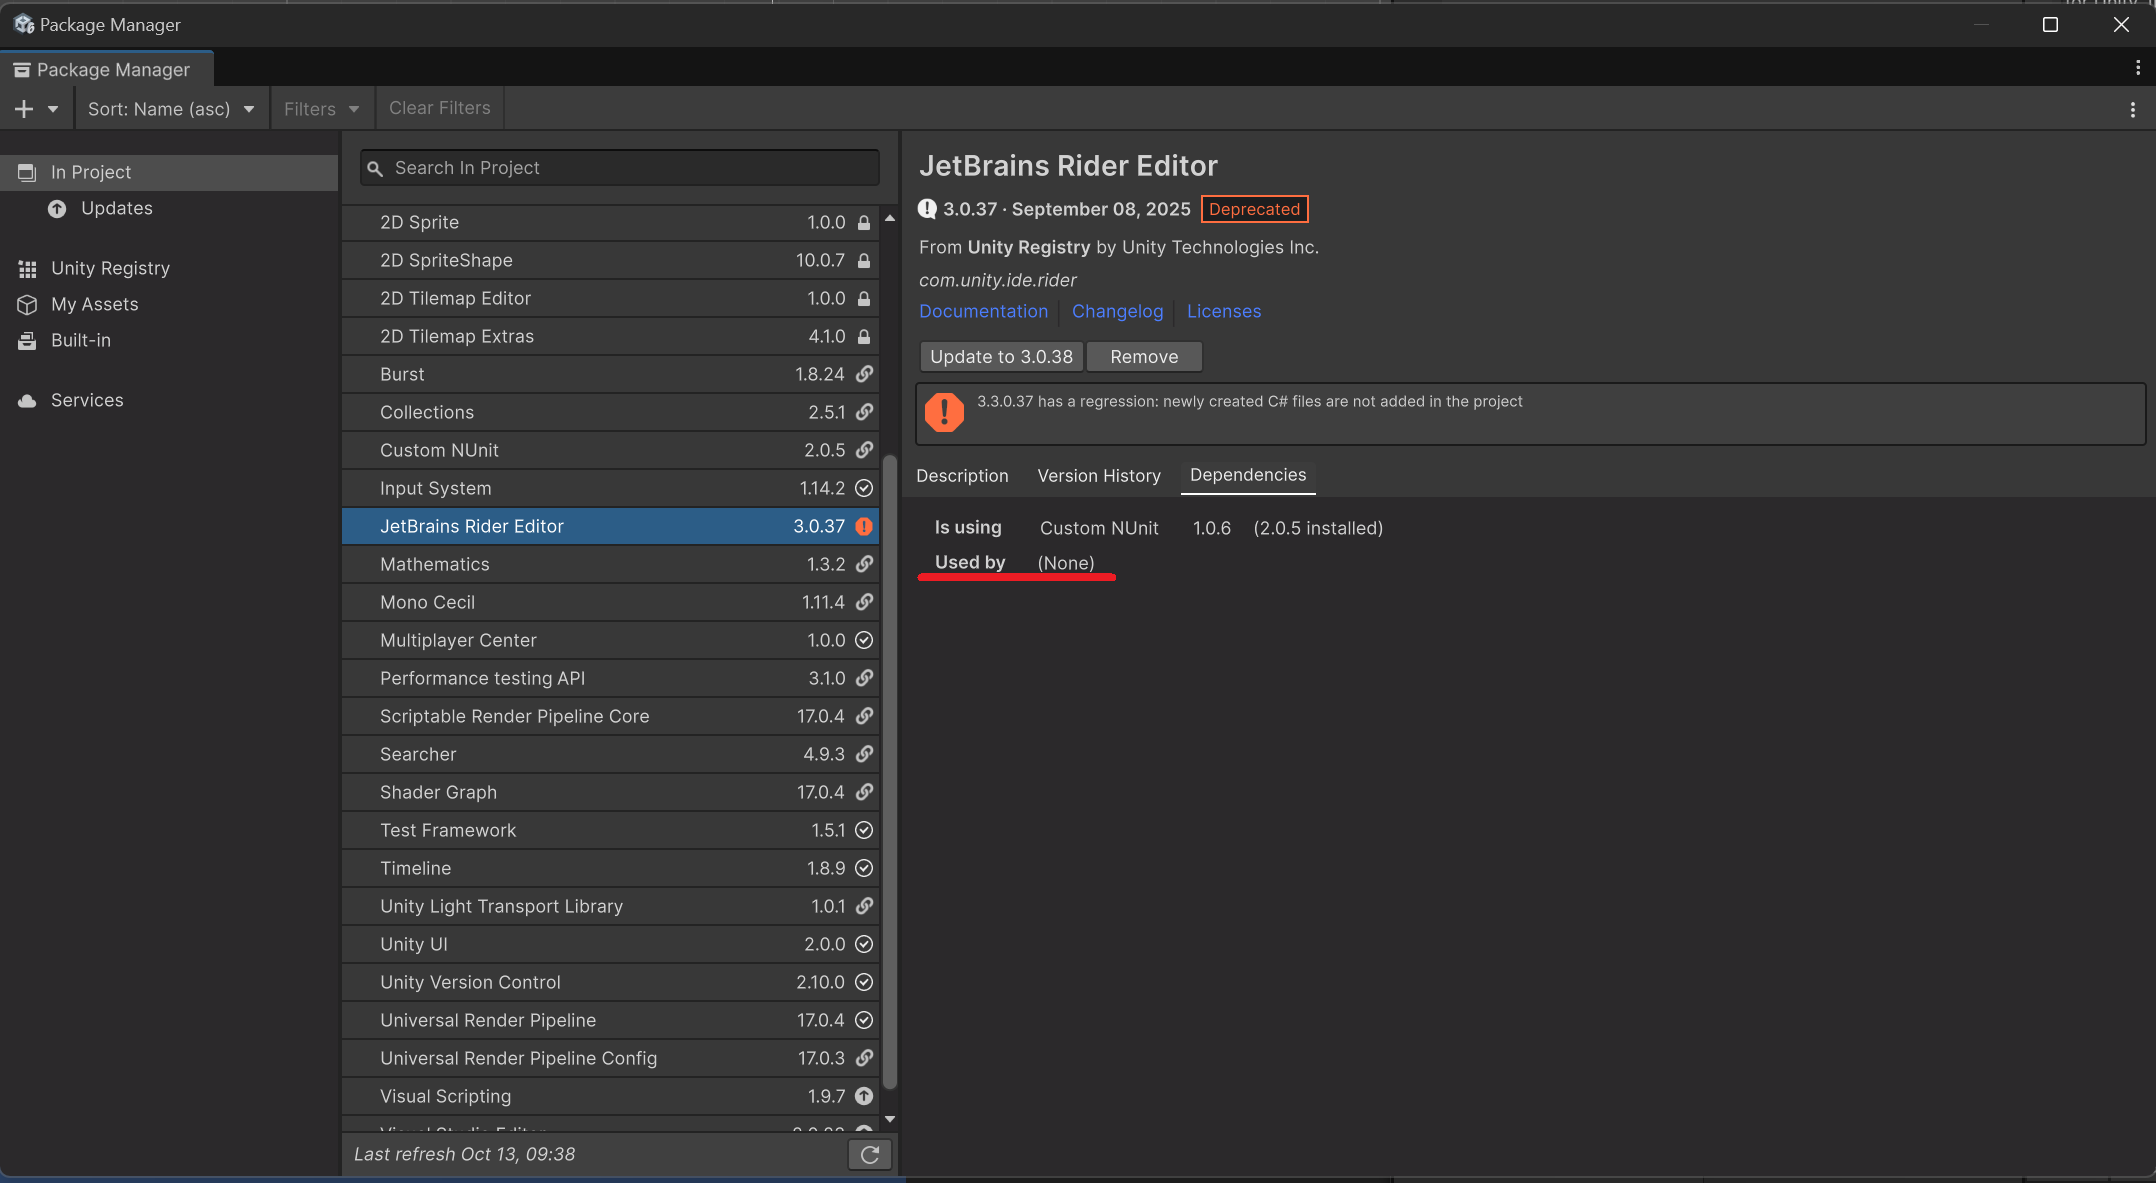Viewport: 2156px width, 1183px height.
Task: Click the add package plus icon
Action: pos(24,109)
